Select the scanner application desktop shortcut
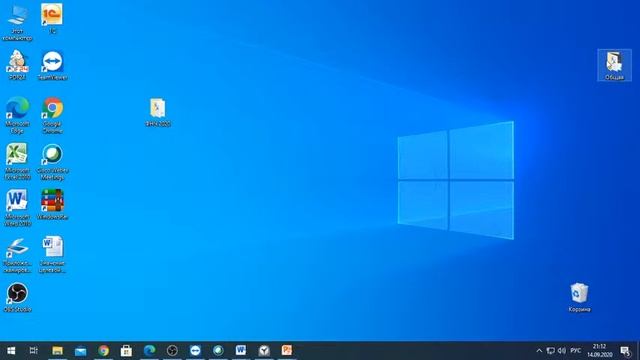 (17, 256)
